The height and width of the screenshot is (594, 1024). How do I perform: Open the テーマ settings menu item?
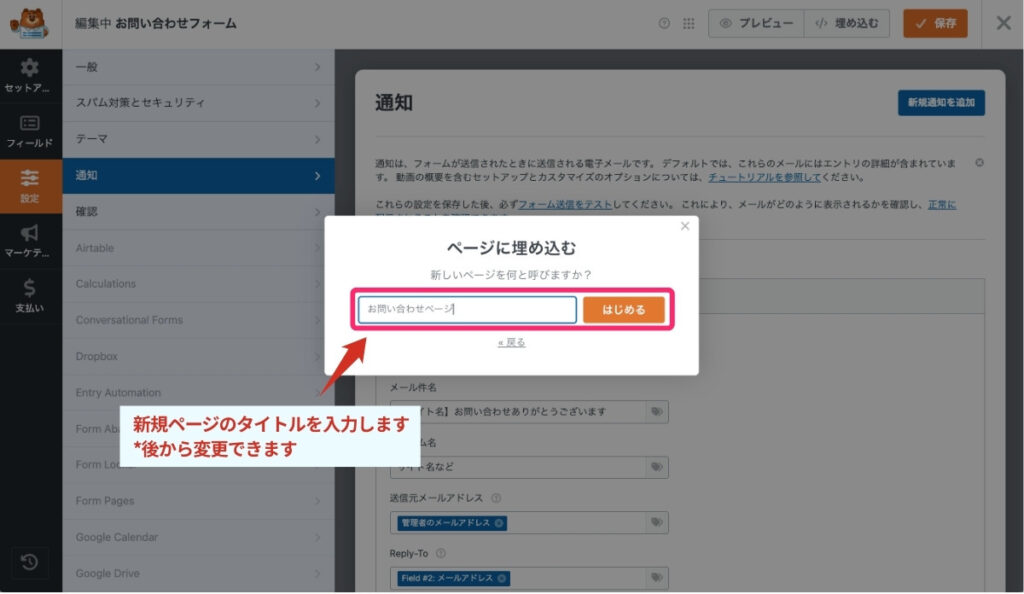click(198, 139)
